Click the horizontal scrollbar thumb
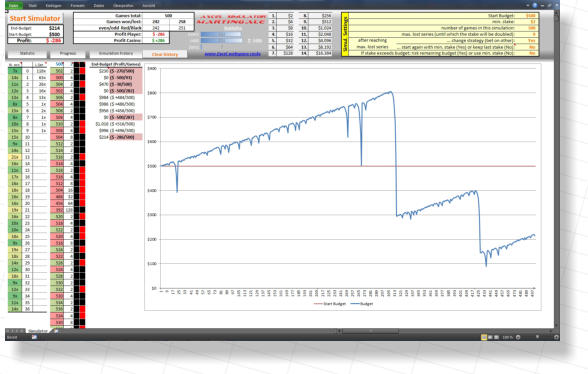Viewport: 588px width, 374px height. [369, 331]
